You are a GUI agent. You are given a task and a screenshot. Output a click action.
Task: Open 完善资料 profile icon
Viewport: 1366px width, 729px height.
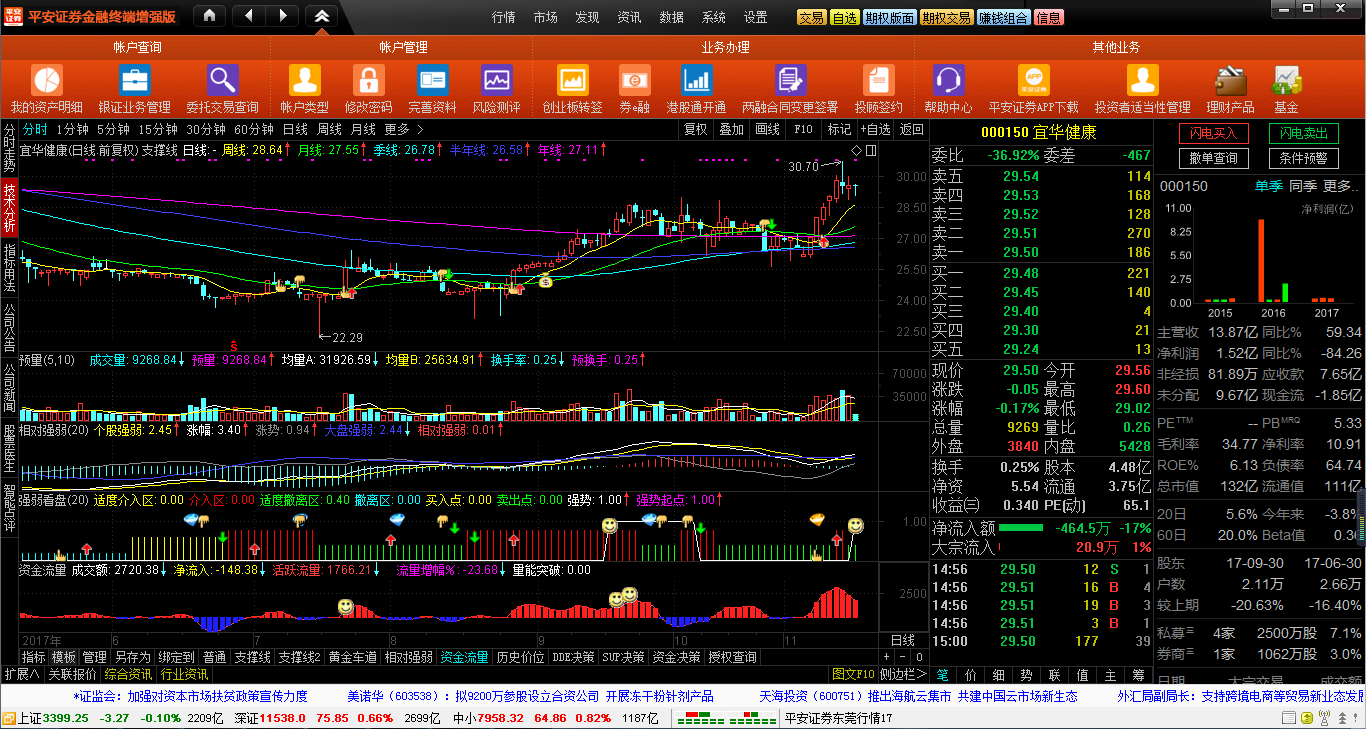tap(432, 80)
